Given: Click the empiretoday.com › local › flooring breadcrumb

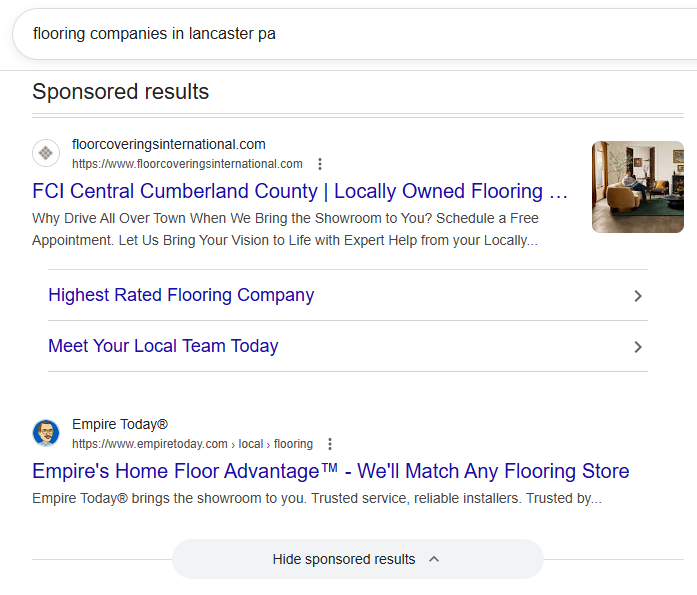Looking at the screenshot, I should tap(192, 444).
